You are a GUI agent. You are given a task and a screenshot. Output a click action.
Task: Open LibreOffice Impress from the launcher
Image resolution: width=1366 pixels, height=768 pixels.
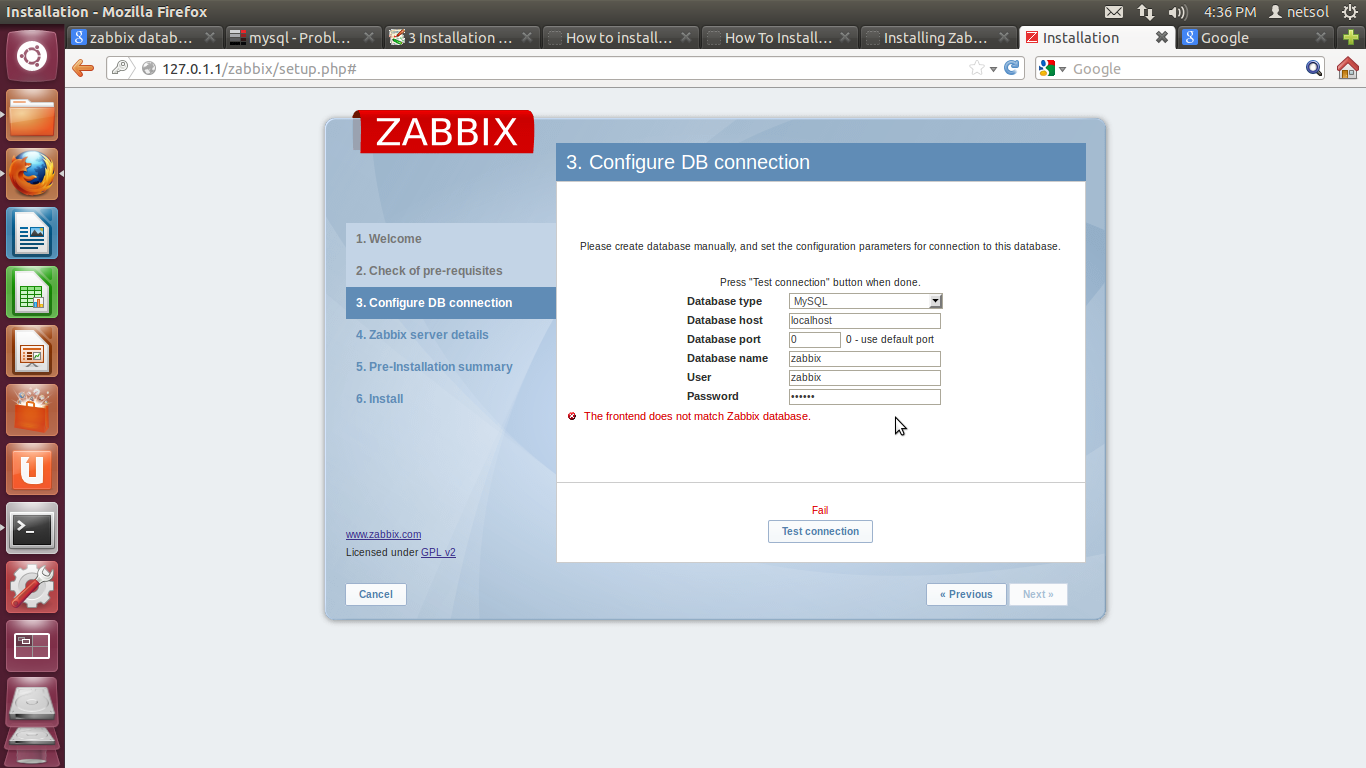tap(32, 352)
